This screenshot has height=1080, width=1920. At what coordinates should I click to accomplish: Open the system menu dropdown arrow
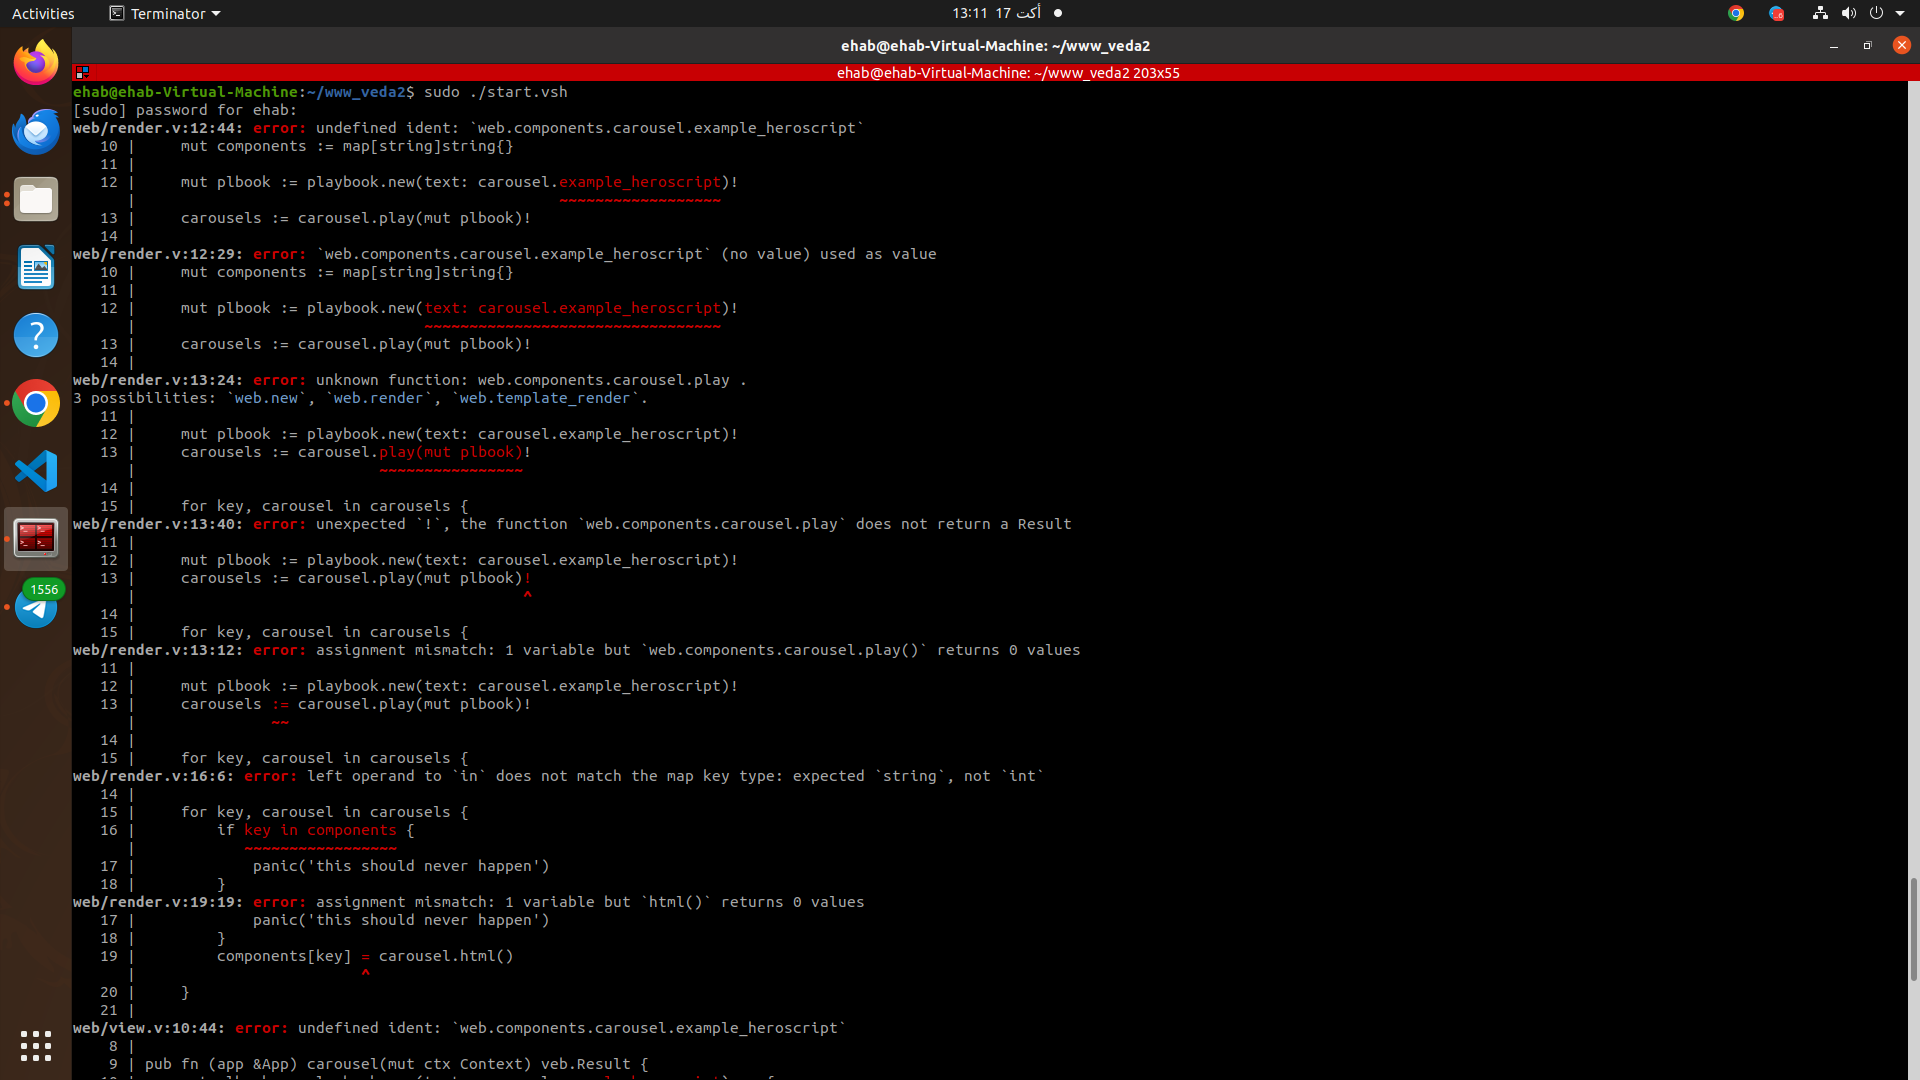tap(1900, 13)
